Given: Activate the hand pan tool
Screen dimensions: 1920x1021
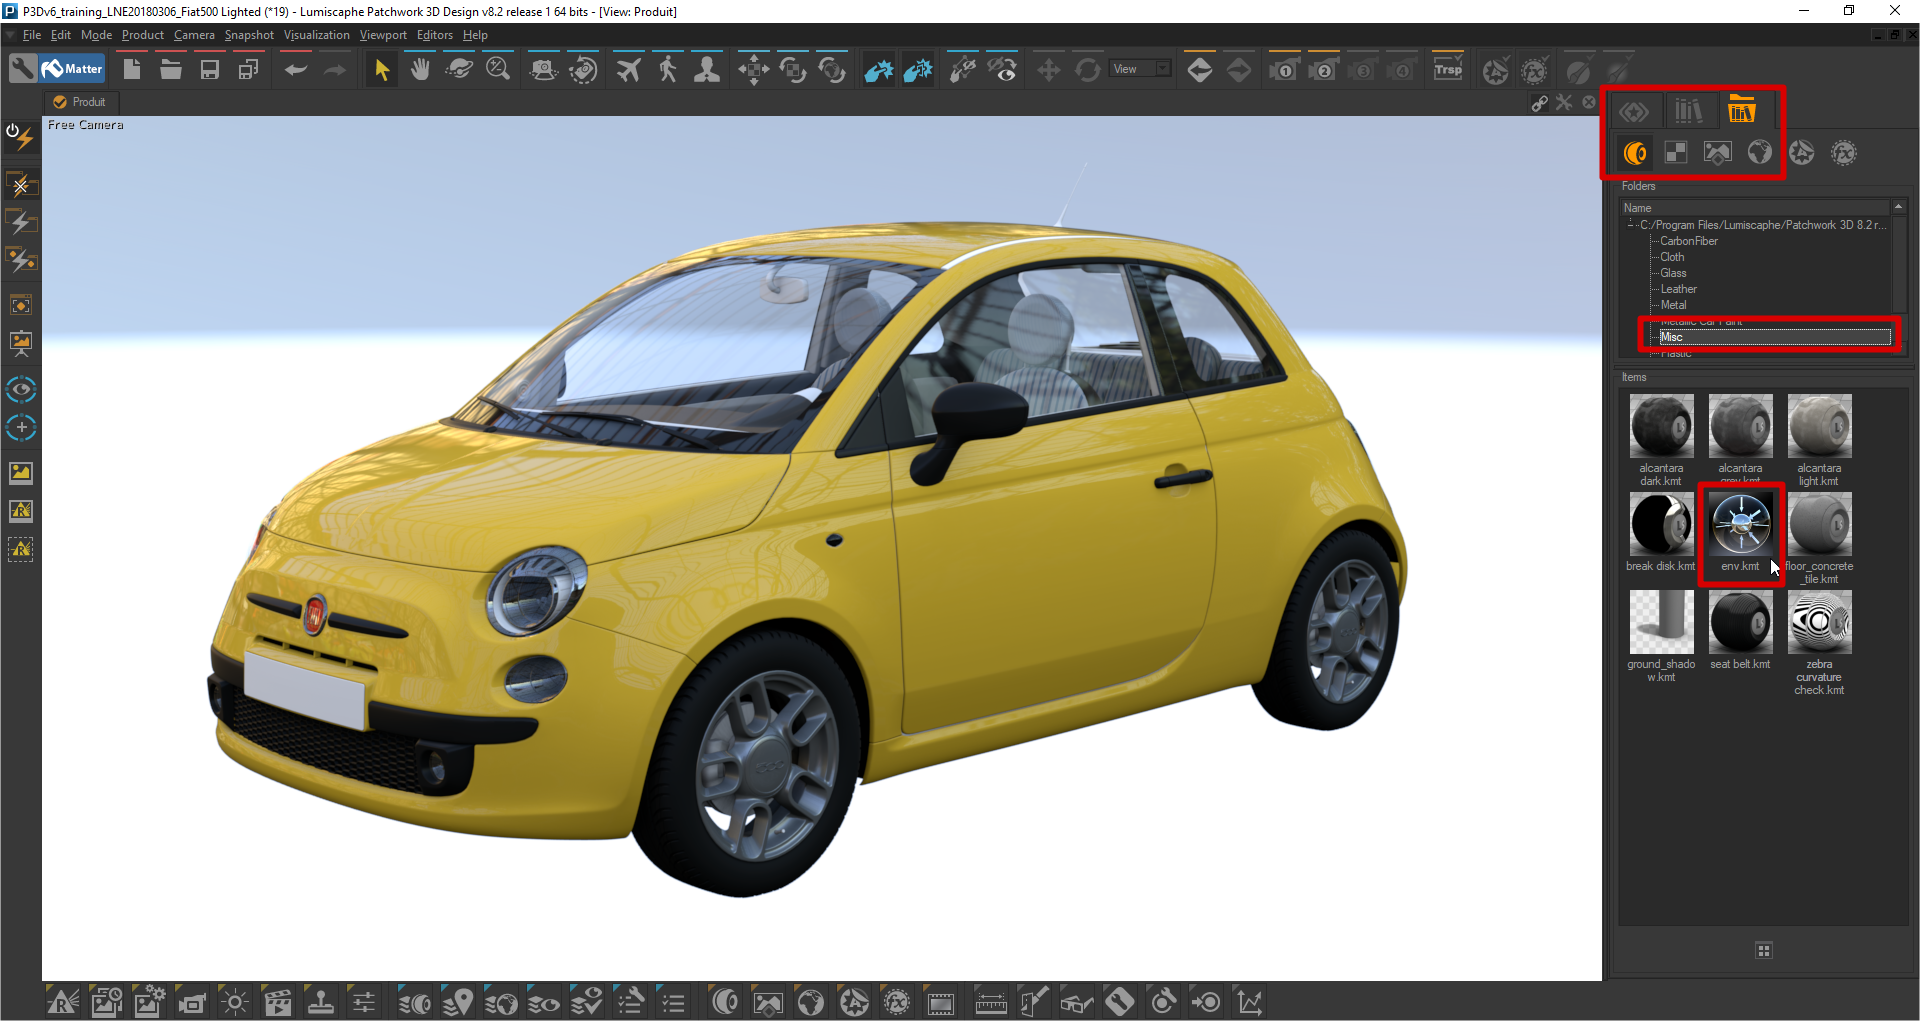Looking at the screenshot, I should [420, 70].
